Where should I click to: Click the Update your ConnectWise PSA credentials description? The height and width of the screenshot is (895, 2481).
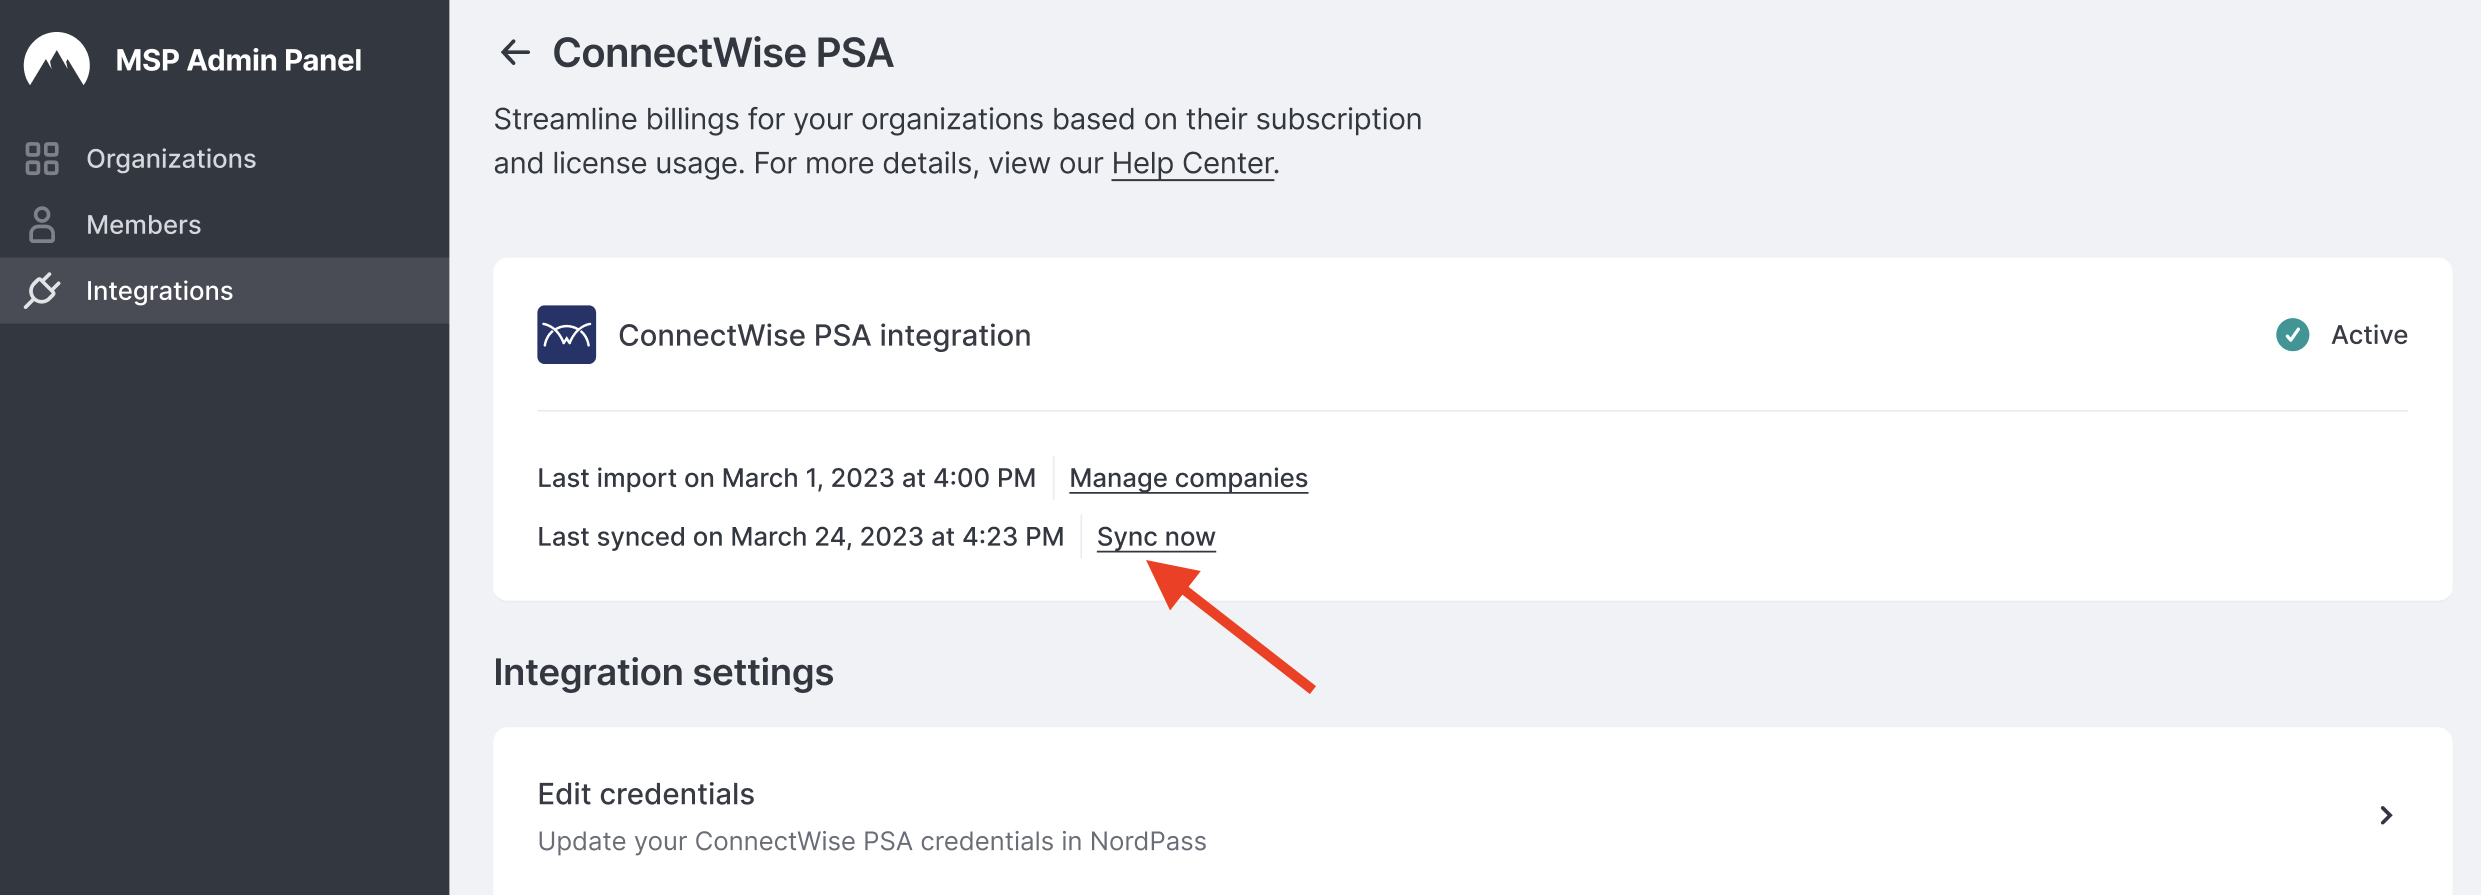872,842
